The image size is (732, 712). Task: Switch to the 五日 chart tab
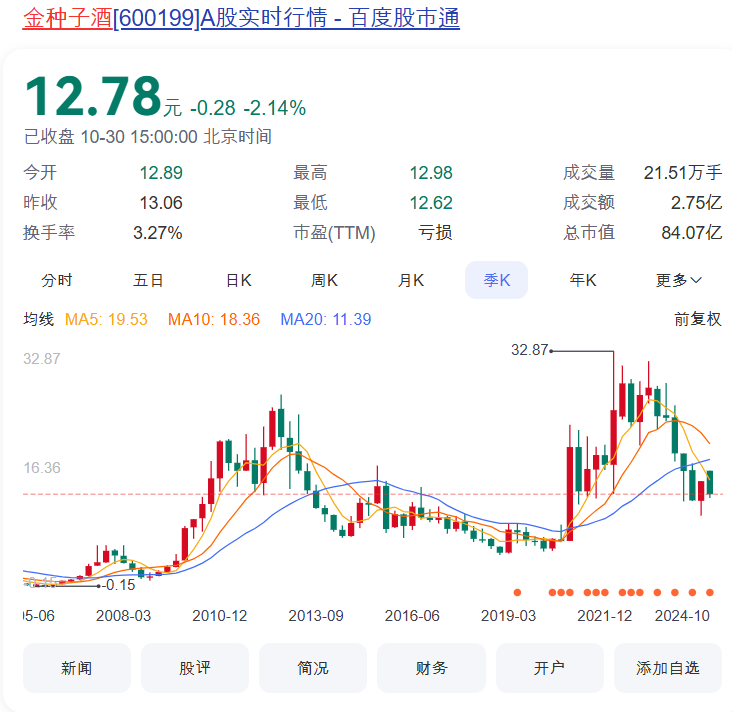tap(148, 280)
